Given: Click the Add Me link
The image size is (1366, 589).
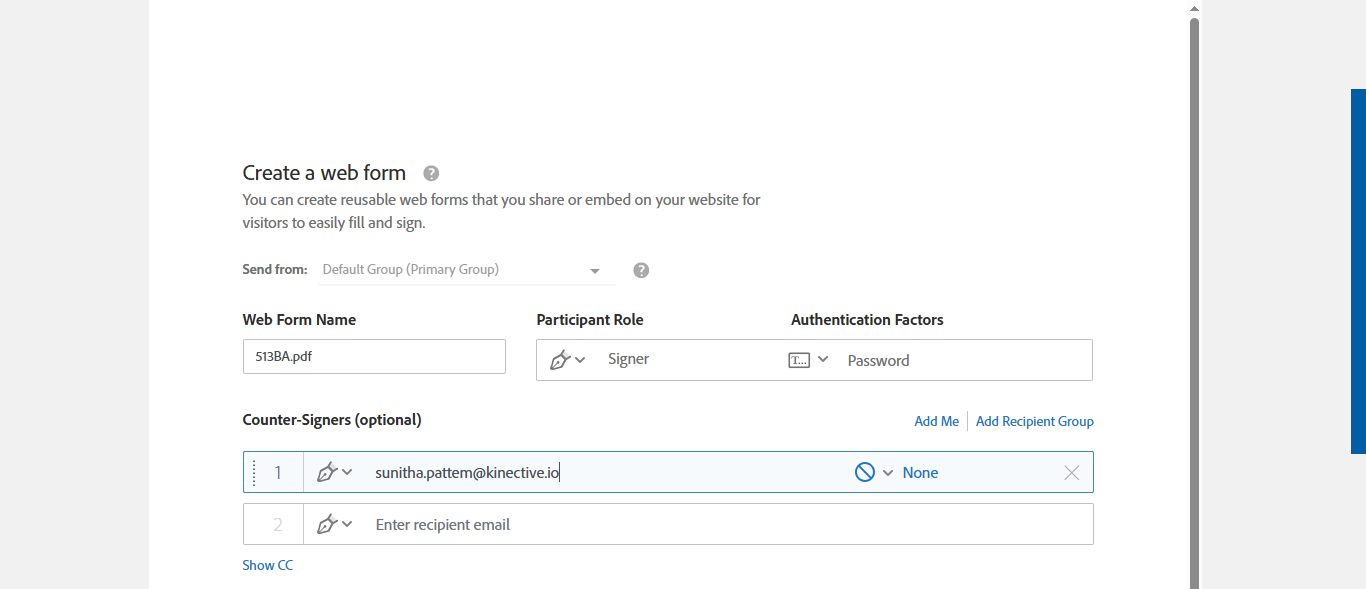Looking at the screenshot, I should (936, 421).
